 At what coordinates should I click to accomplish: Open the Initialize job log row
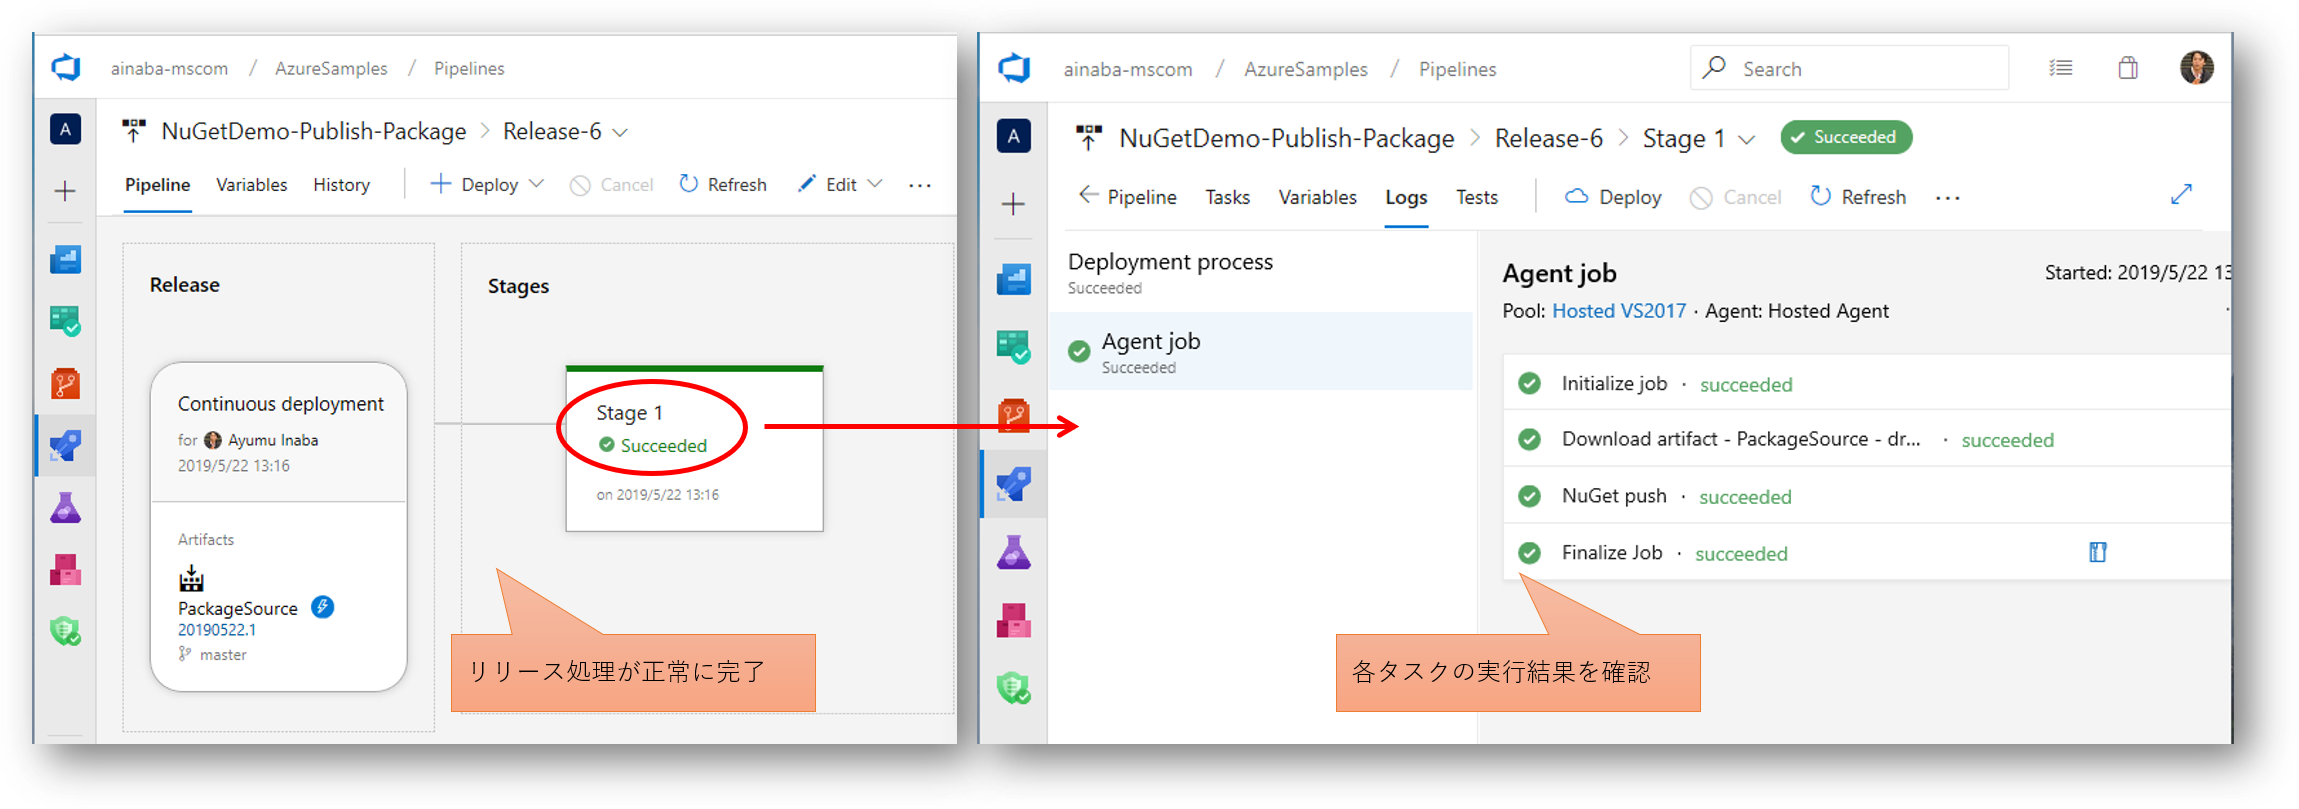pos(1866,383)
